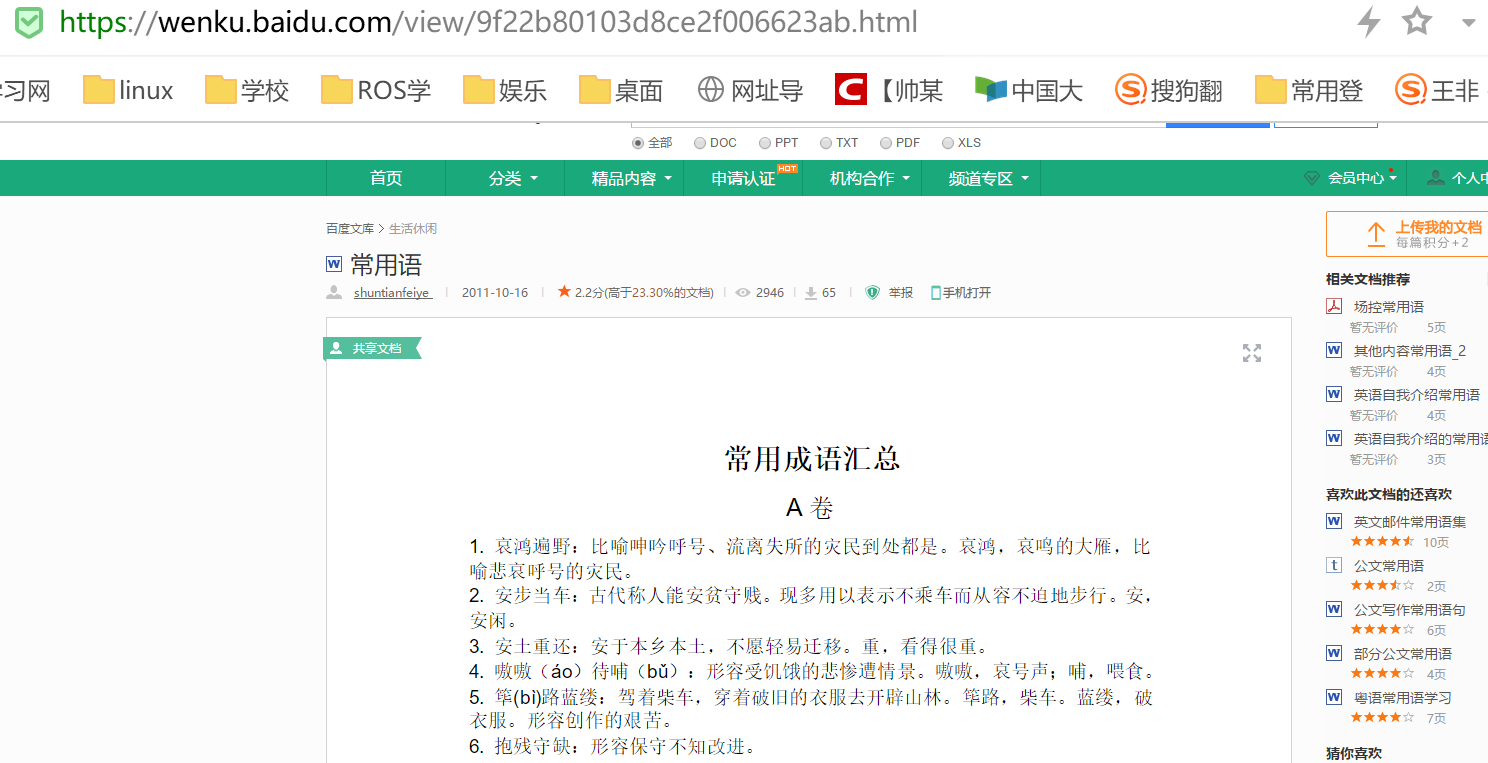Click the orange rating star icon
This screenshot has height=763, width=1488.
click(564, 292)
